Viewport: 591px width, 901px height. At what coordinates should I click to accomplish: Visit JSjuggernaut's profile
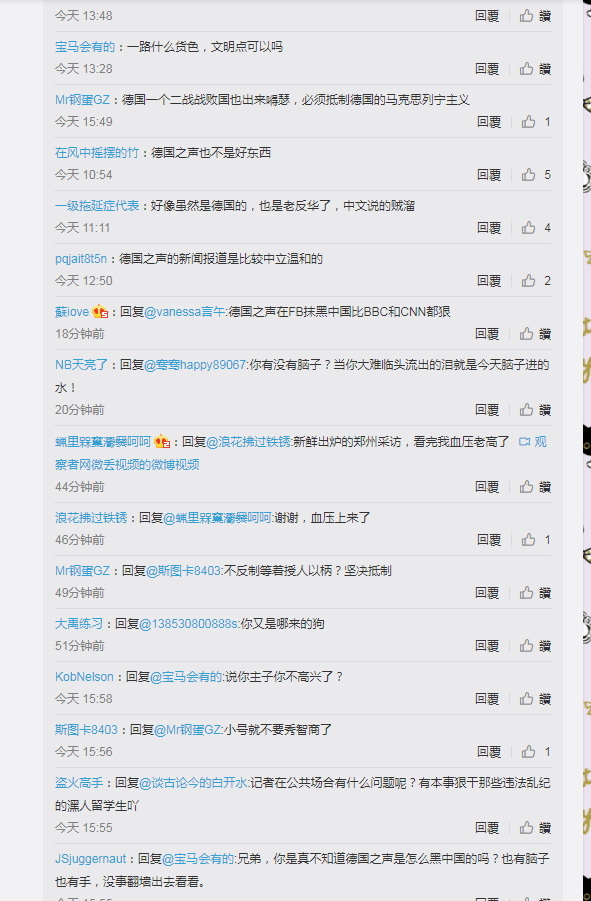tap(91, 859)
